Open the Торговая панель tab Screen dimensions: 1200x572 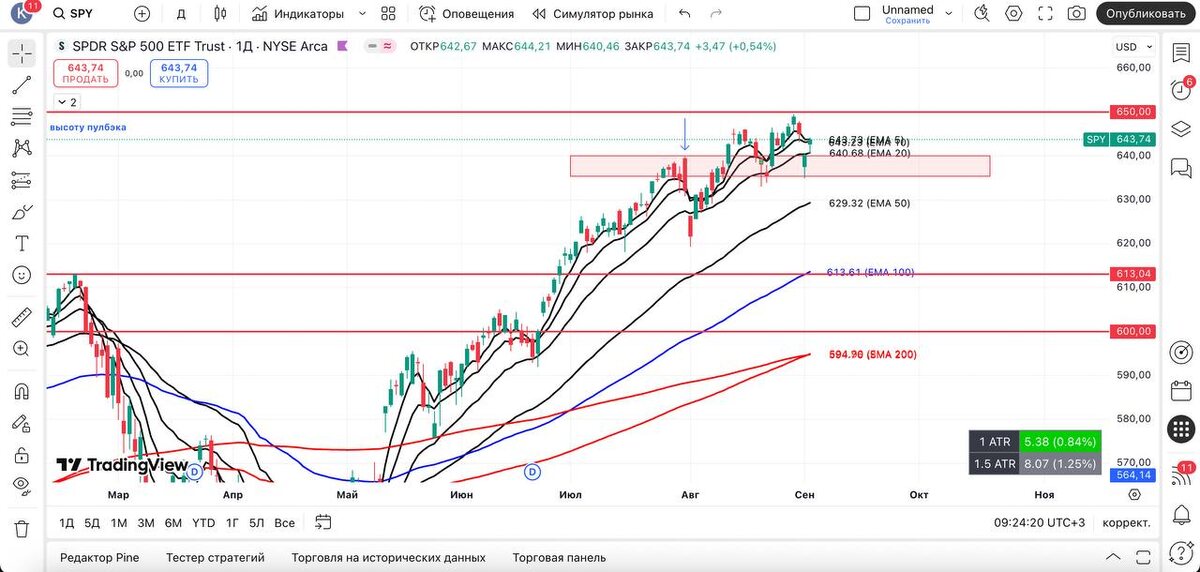(560, 558)
